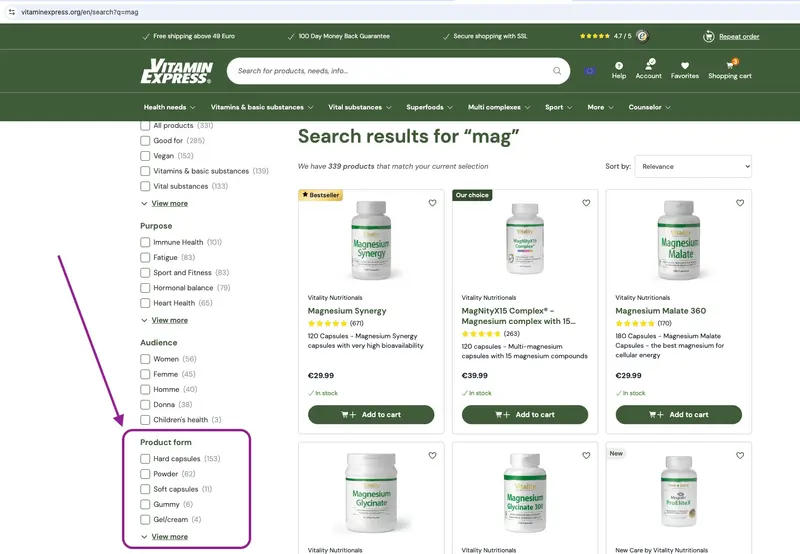
Task: Open the Superfoods menu
Action: [430, 107]
